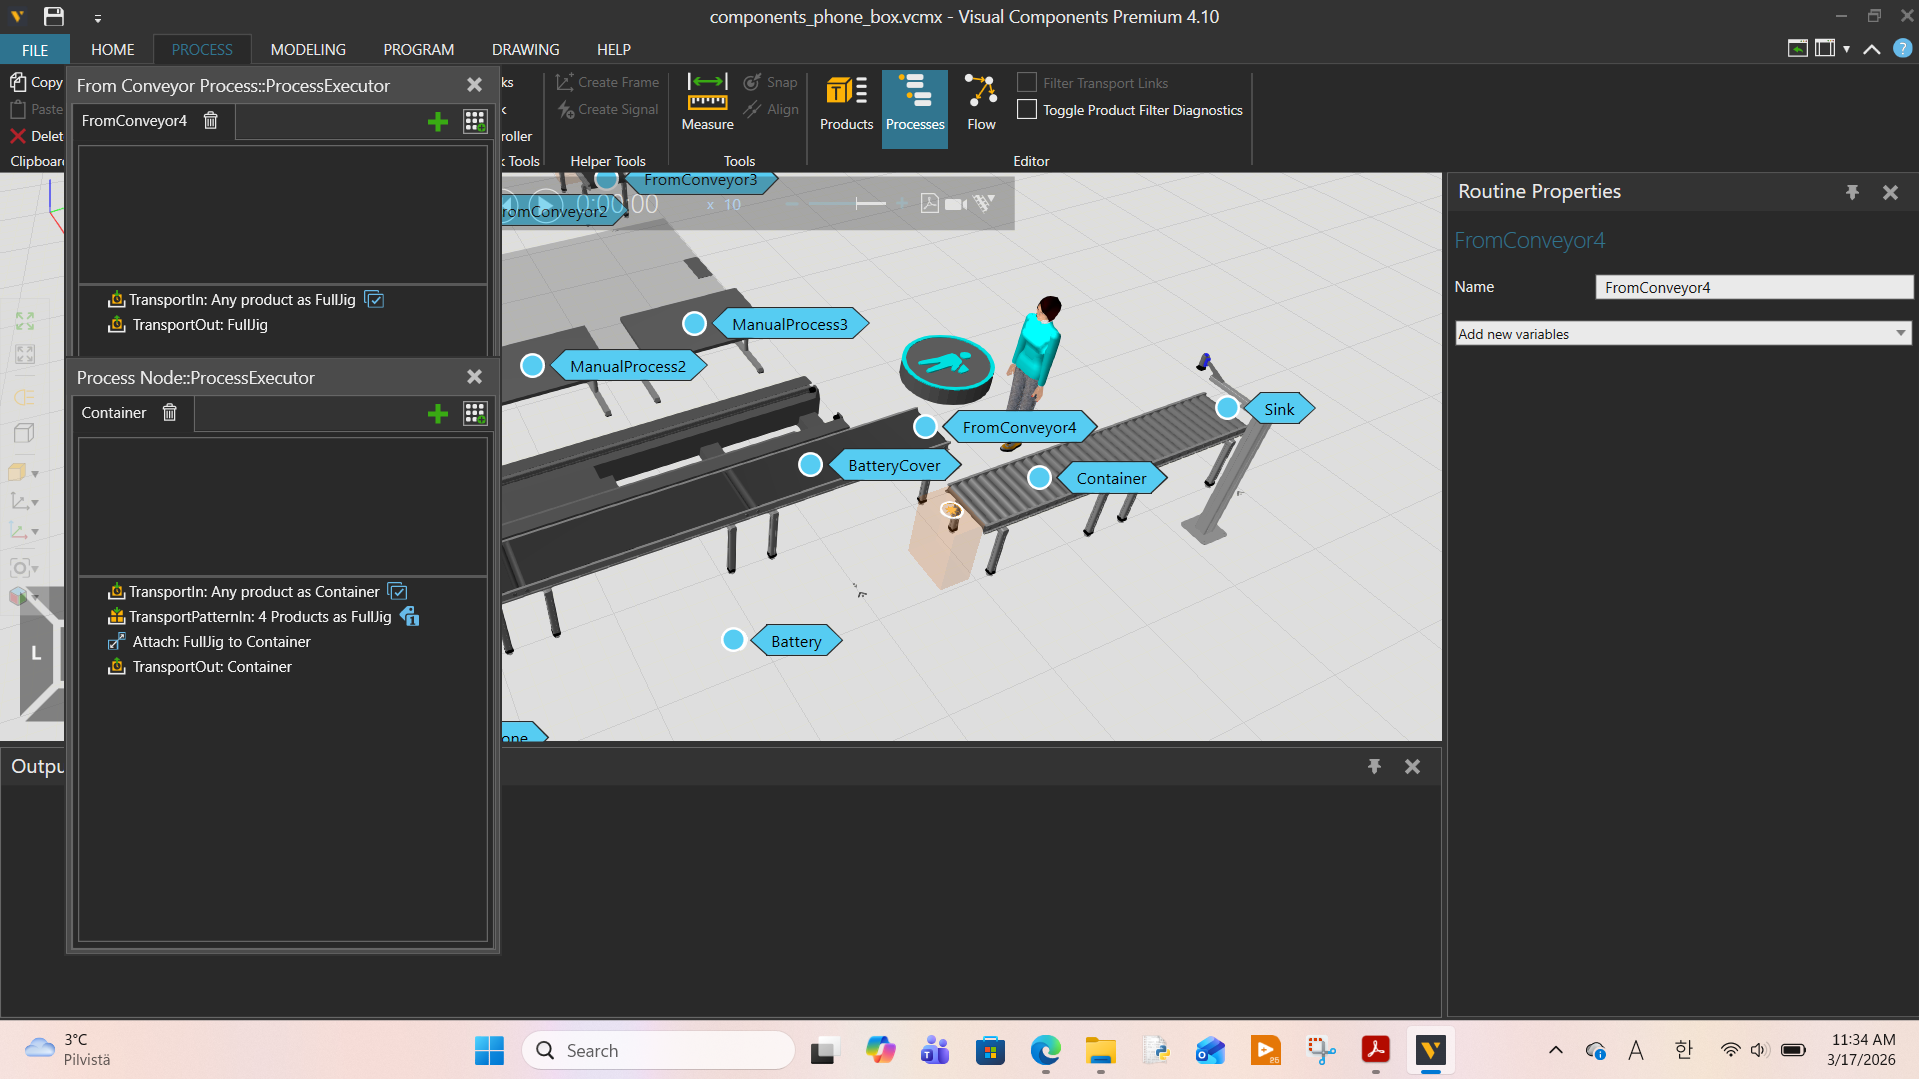Open the PROGRAM ribbon tab
The height and width of the screenshot is (1079, 1919).
tap(418, 50)
